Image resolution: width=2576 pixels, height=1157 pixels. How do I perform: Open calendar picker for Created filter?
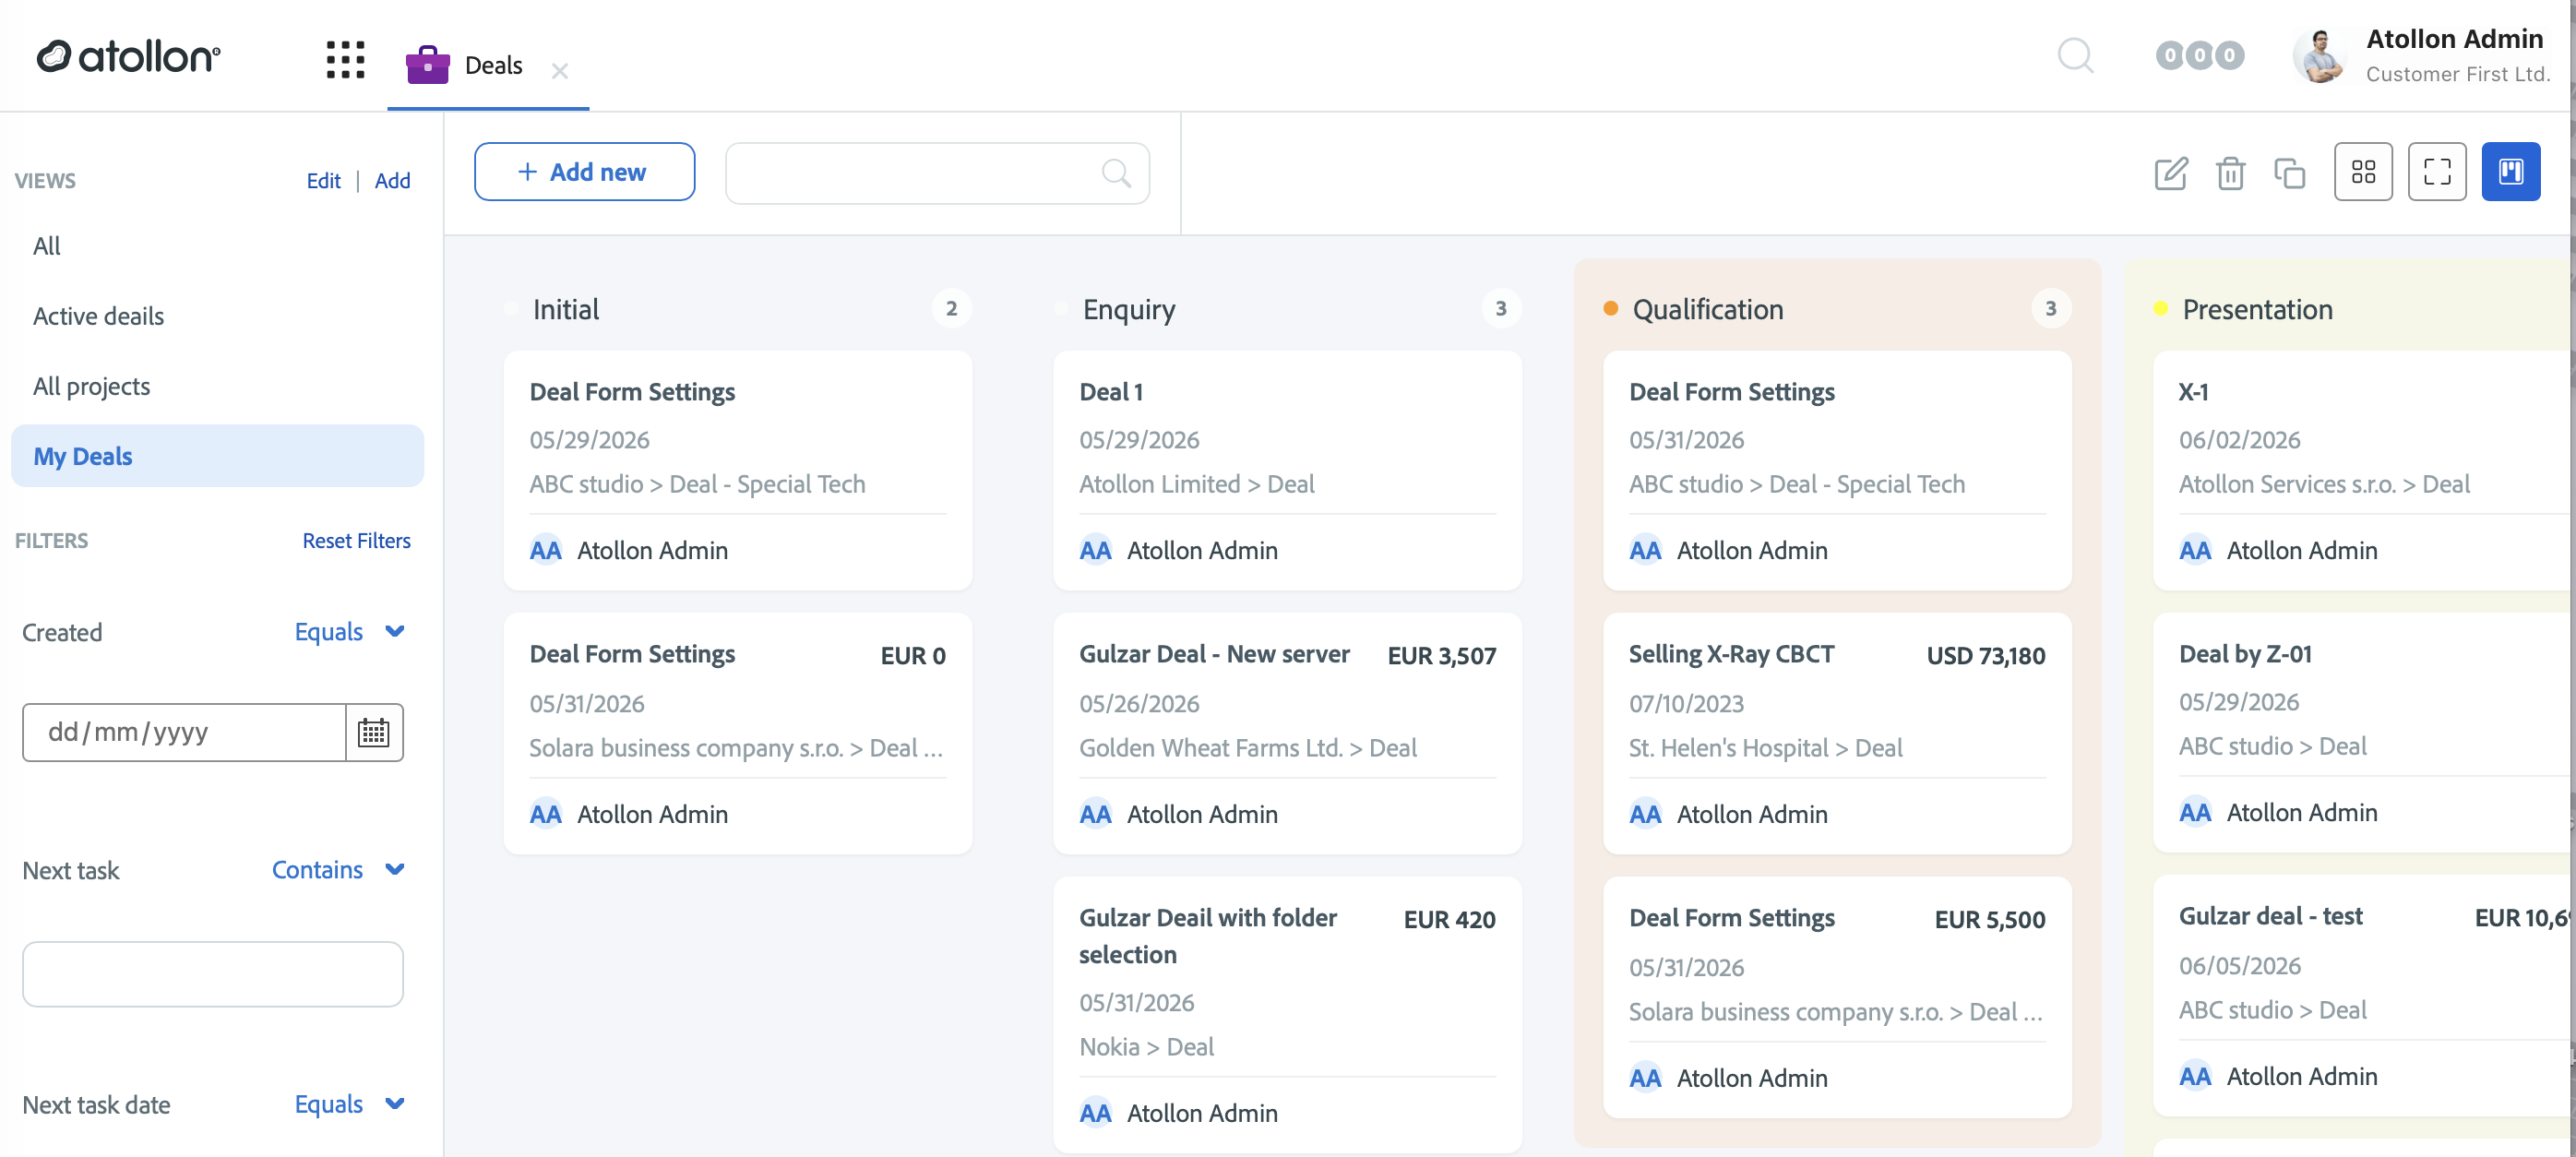374,732
